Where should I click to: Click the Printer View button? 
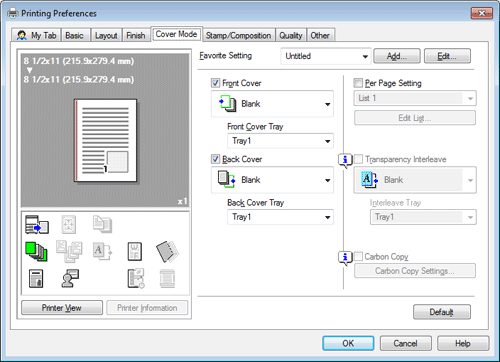[62, 308]
